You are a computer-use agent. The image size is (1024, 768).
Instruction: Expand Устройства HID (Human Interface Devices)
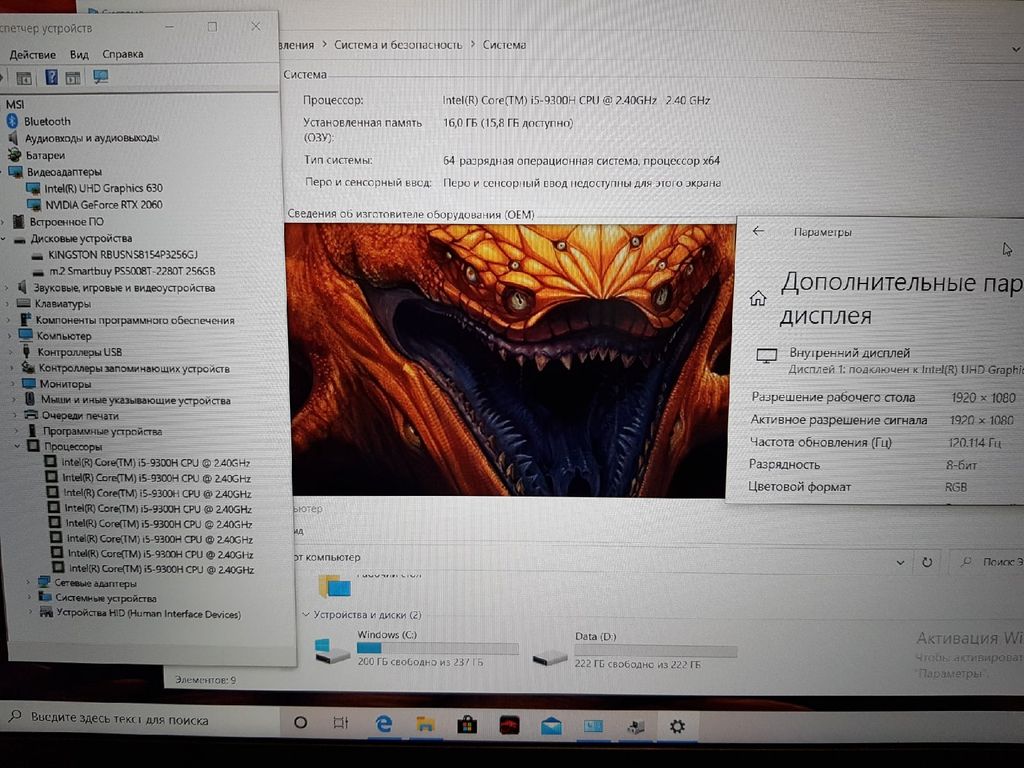tap(31, 613)
